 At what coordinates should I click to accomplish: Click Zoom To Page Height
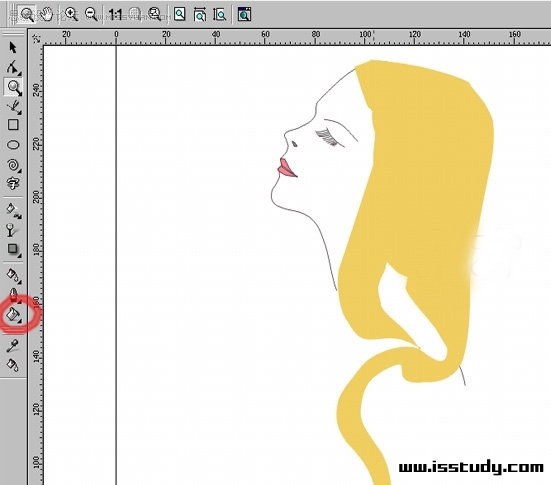pyautogui.click(x=220, y=15)
